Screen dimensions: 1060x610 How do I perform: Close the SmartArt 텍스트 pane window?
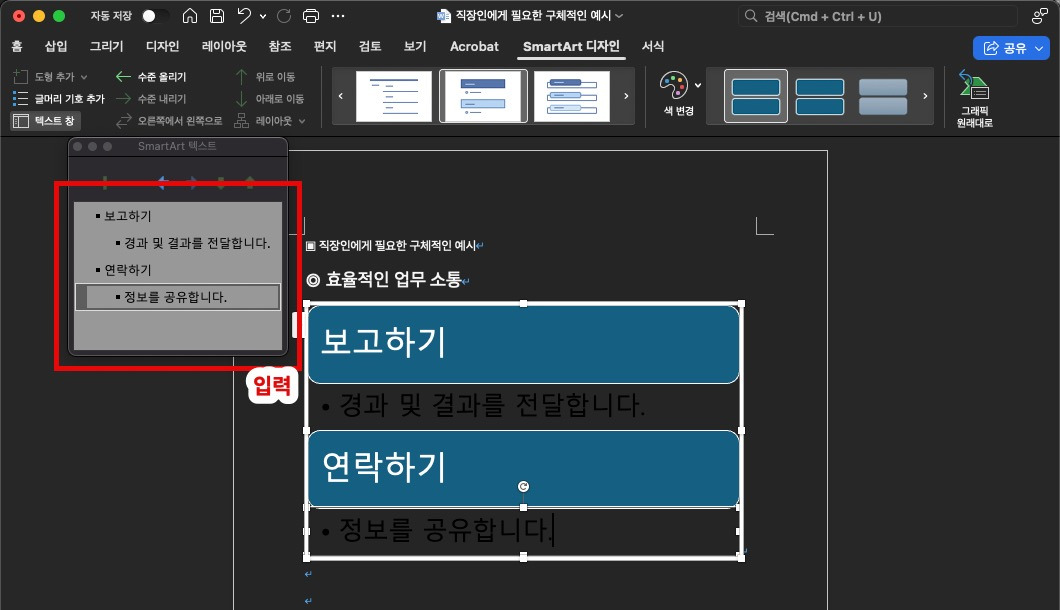pos(78,147)
